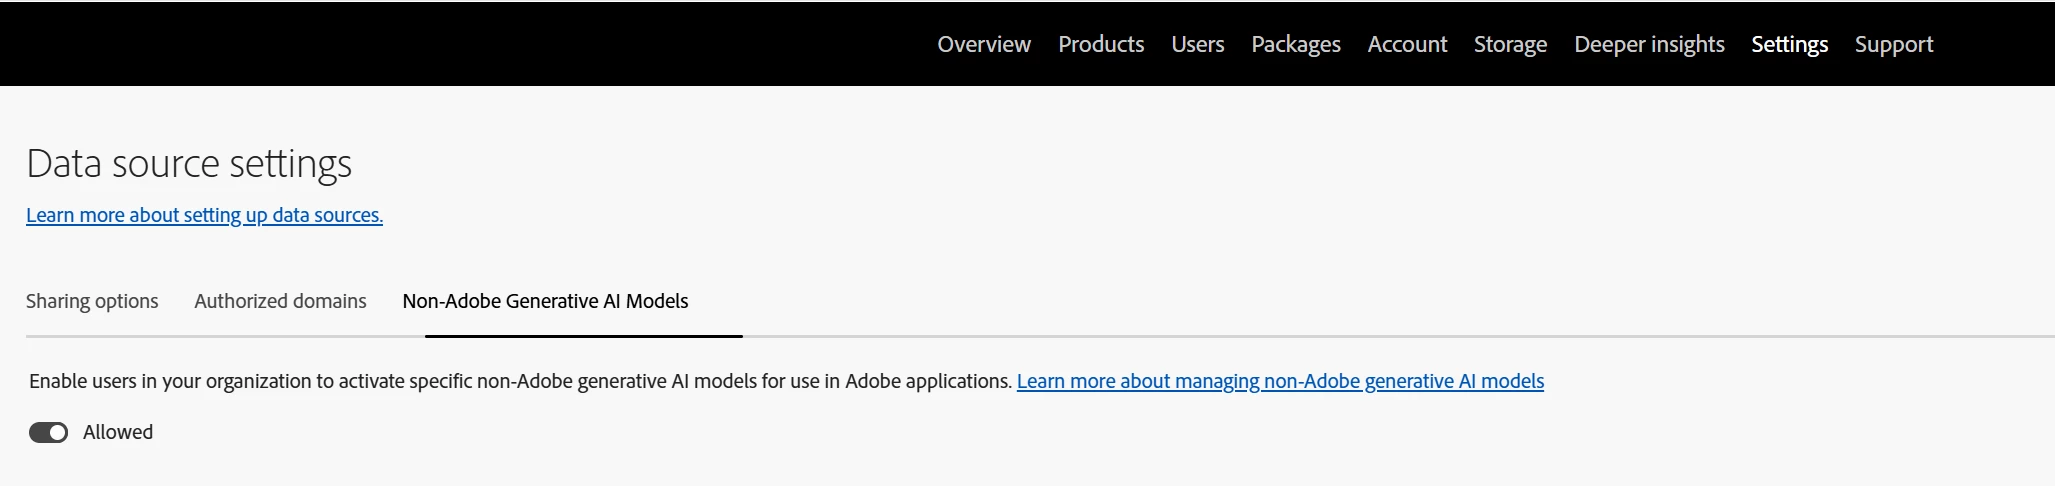2055x486 pixels.
Task: Open the managing non-Adobe generative AI models link
Action: pos(1280,381)
